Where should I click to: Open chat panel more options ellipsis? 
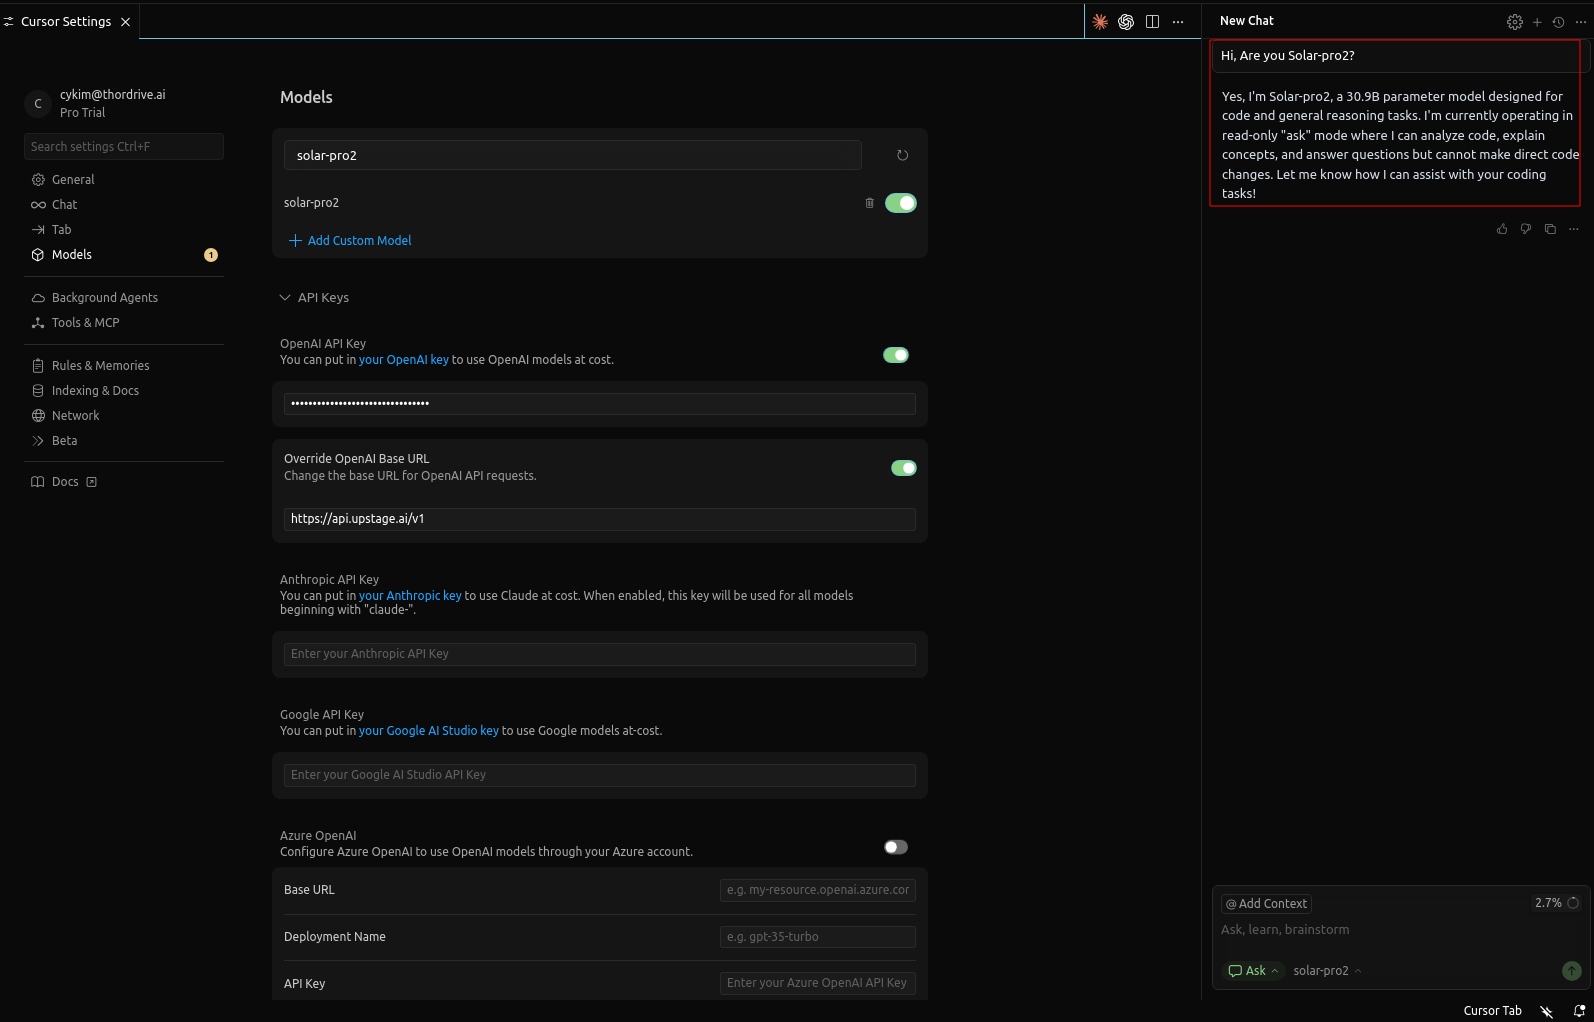click(x=1580, y=21)
